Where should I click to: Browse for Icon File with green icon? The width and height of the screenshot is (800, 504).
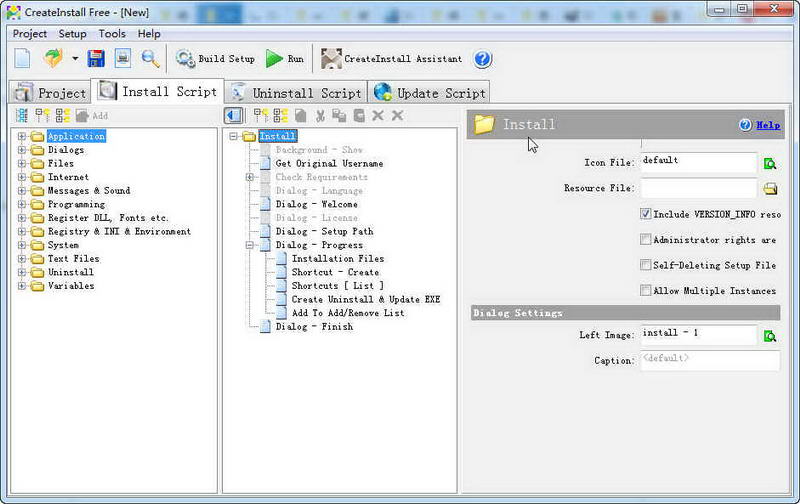(770, 164)
